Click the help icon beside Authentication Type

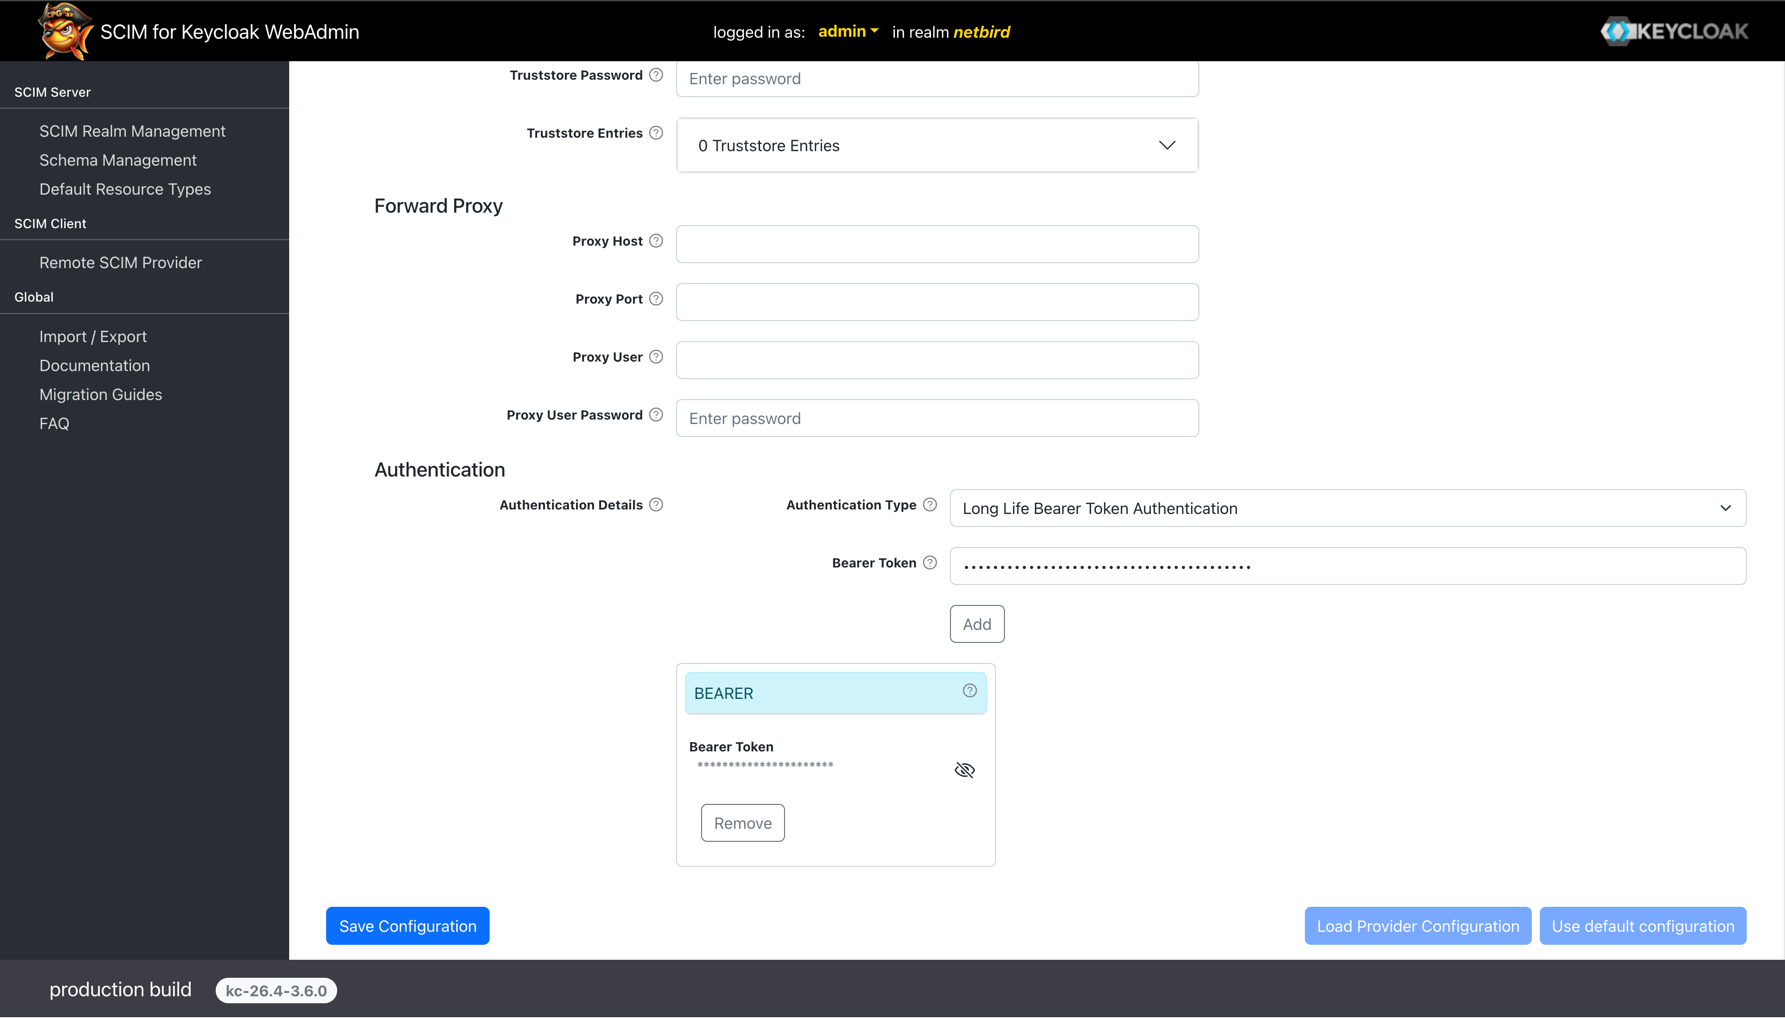[931, 505]
